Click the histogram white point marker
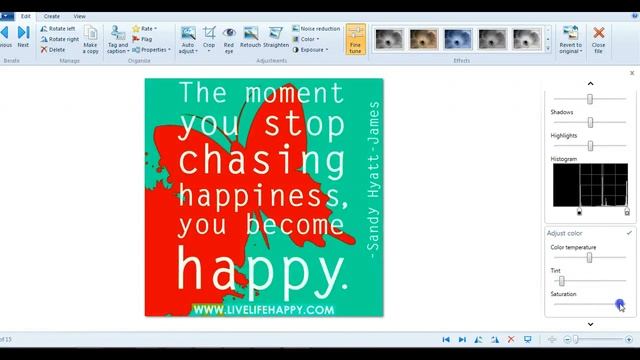This screenshot has width=640, height=360. (627, 211)
